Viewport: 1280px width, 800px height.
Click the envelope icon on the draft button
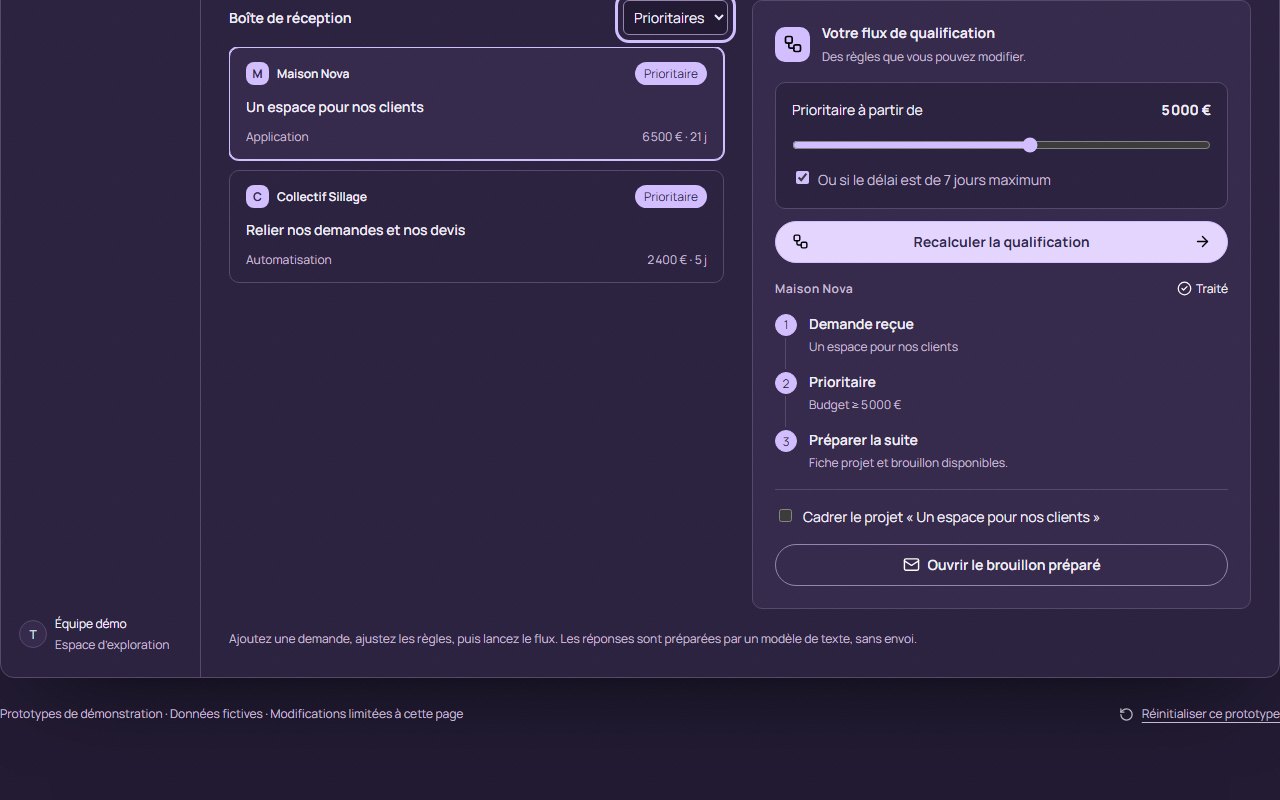(911, 565)
